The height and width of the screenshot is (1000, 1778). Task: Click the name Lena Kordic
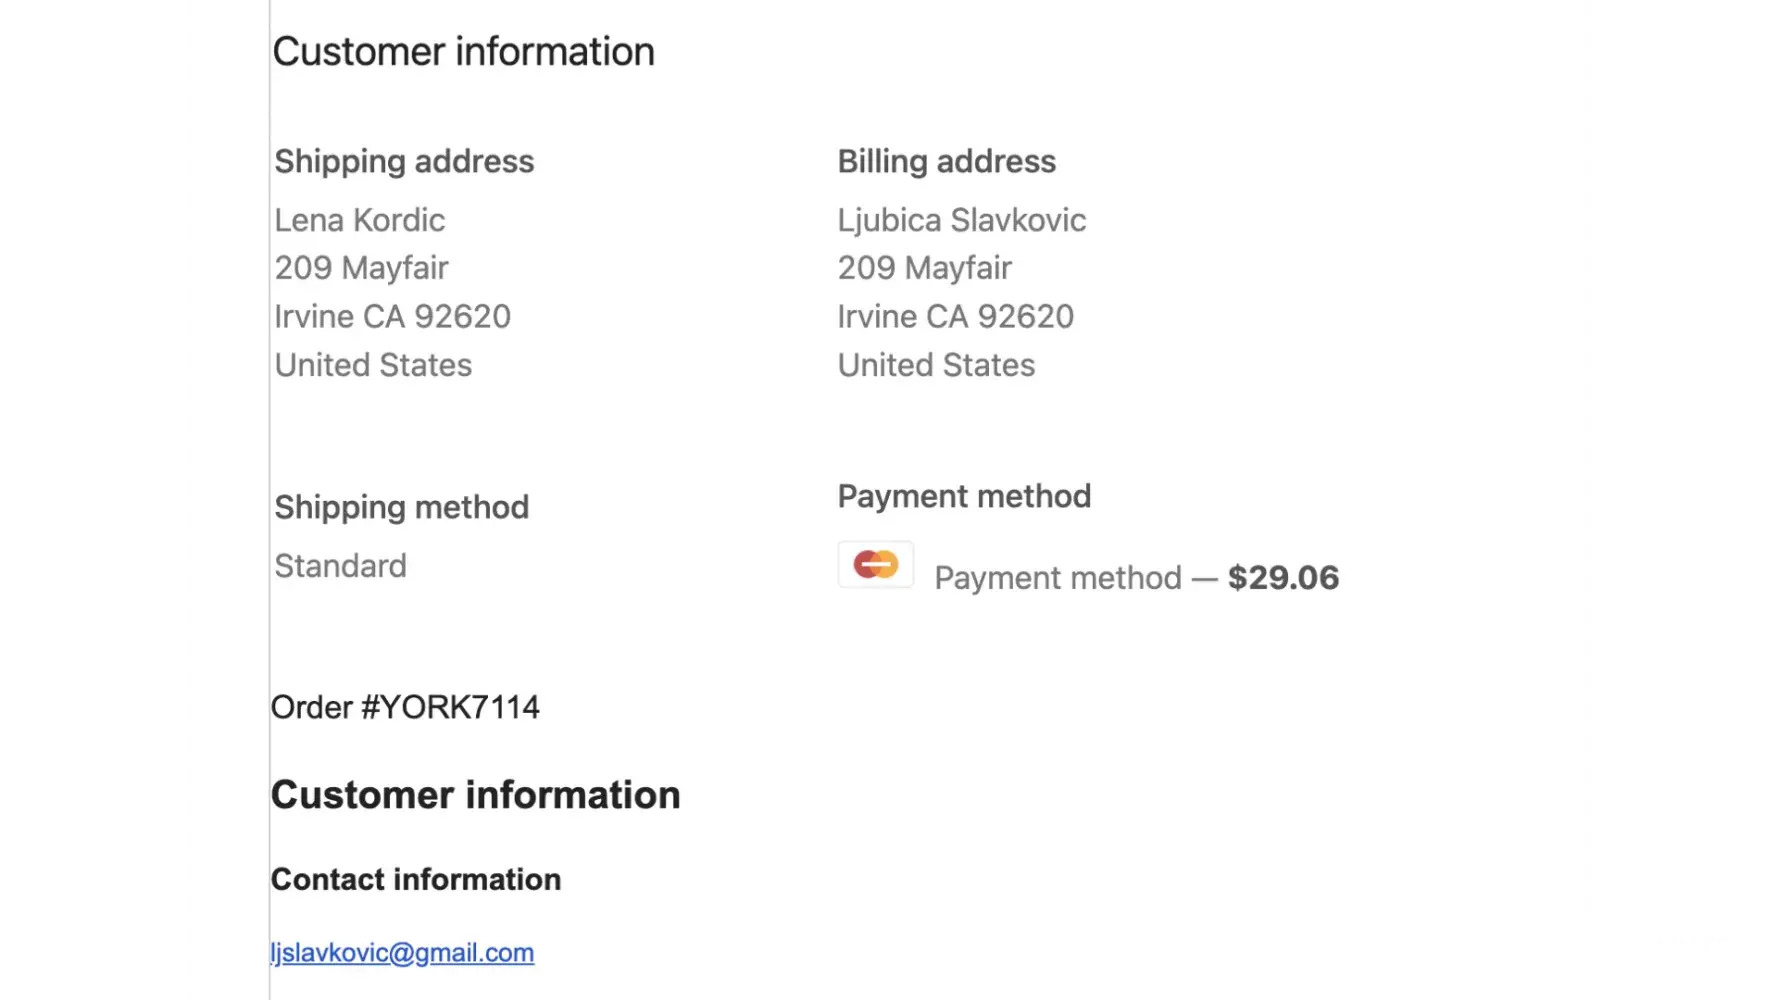point(360,220)
